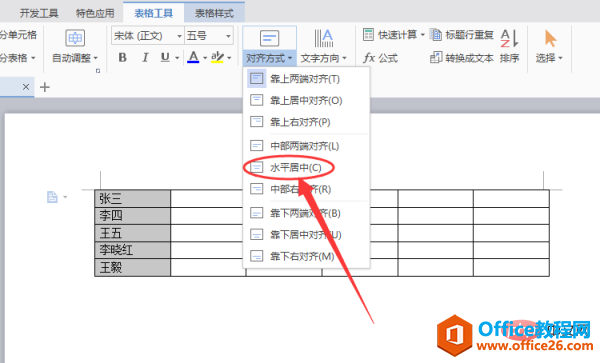Click the document page icon beside table
The height and width of the screenshot is (363, 600).
[52, 197]
